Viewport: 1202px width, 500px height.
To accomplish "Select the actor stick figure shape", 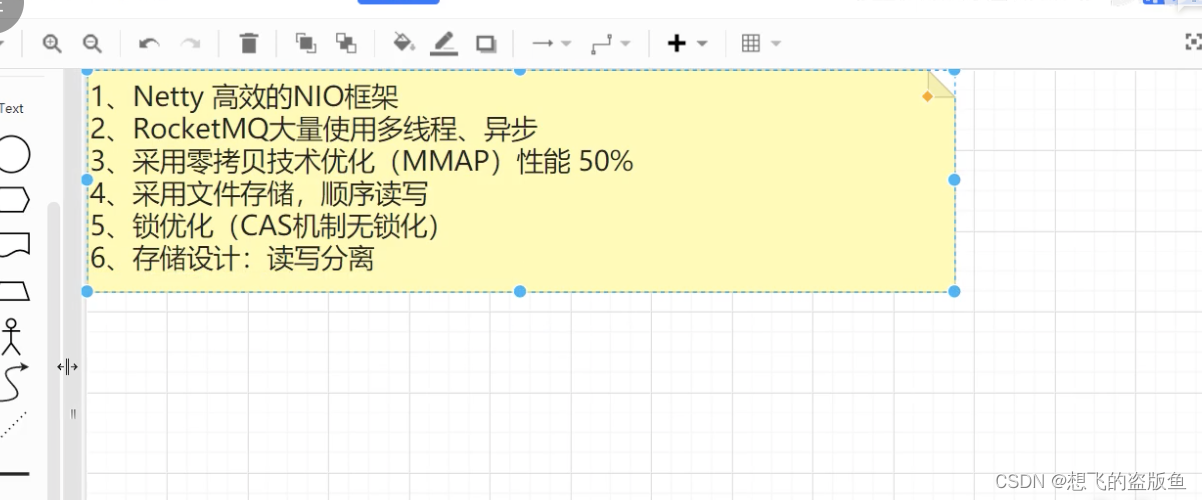I will pos(11,337).
